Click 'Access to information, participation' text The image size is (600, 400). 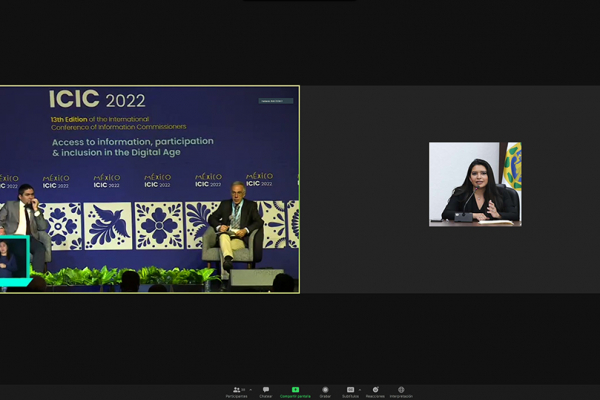click(x=133, y=142)
